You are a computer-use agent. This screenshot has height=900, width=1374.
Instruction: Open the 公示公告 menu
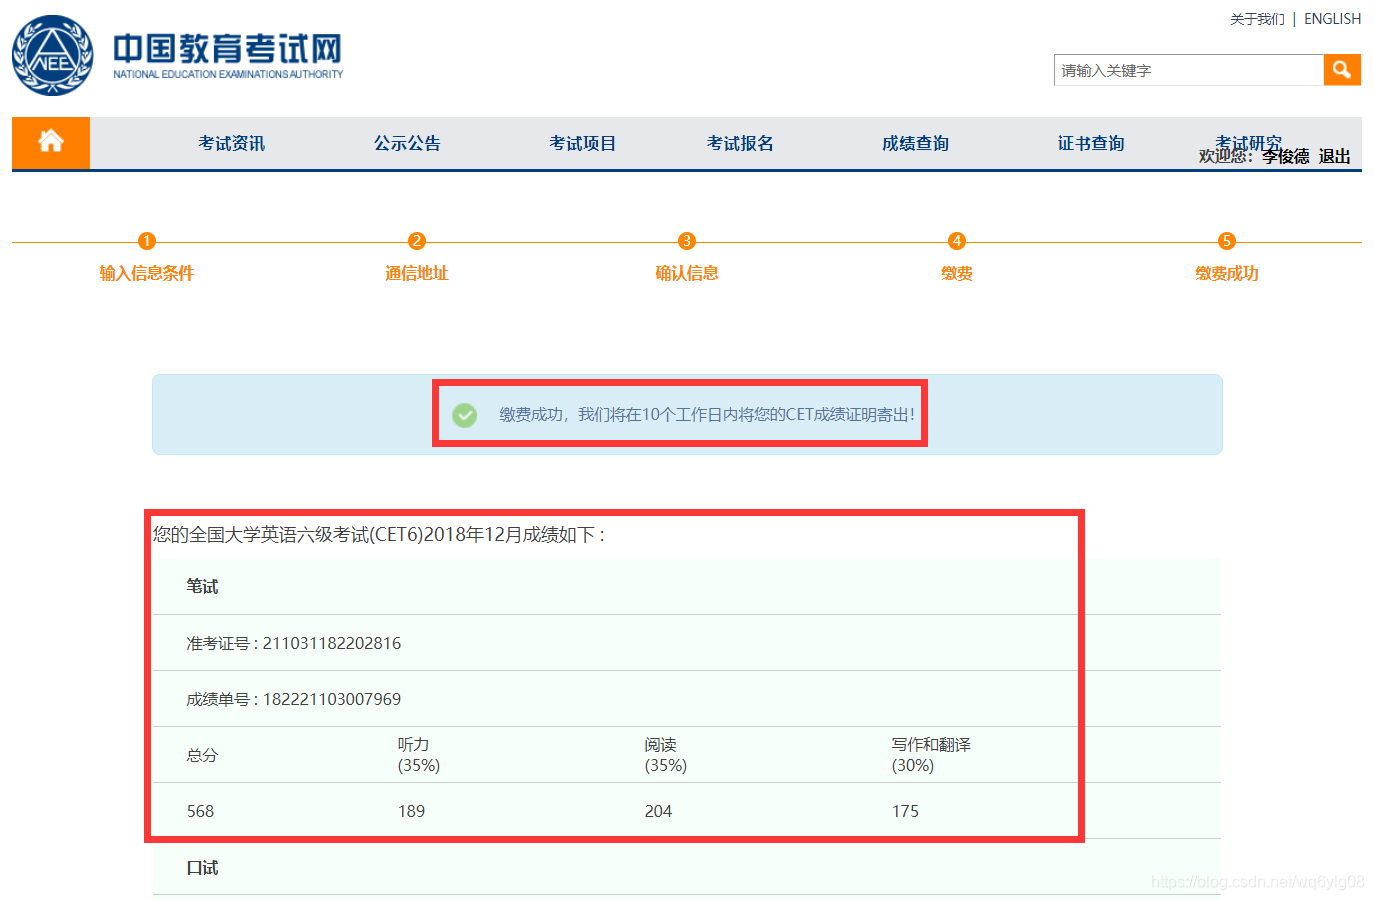pyautogui.click(x=407, y=143)
